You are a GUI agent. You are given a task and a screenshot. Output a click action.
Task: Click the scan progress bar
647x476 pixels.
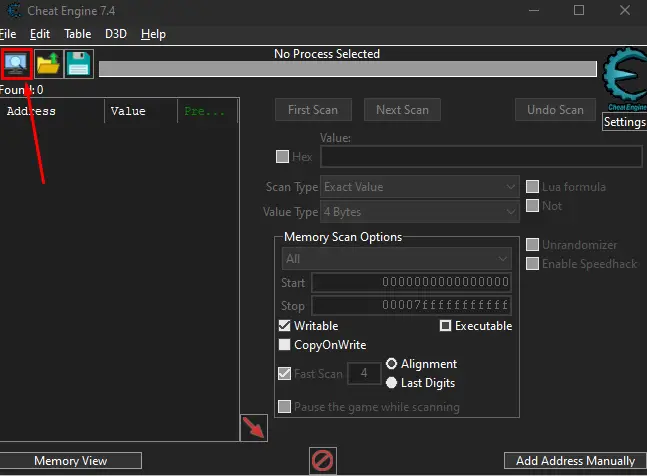pyautogui.click(x=348, y=69)
